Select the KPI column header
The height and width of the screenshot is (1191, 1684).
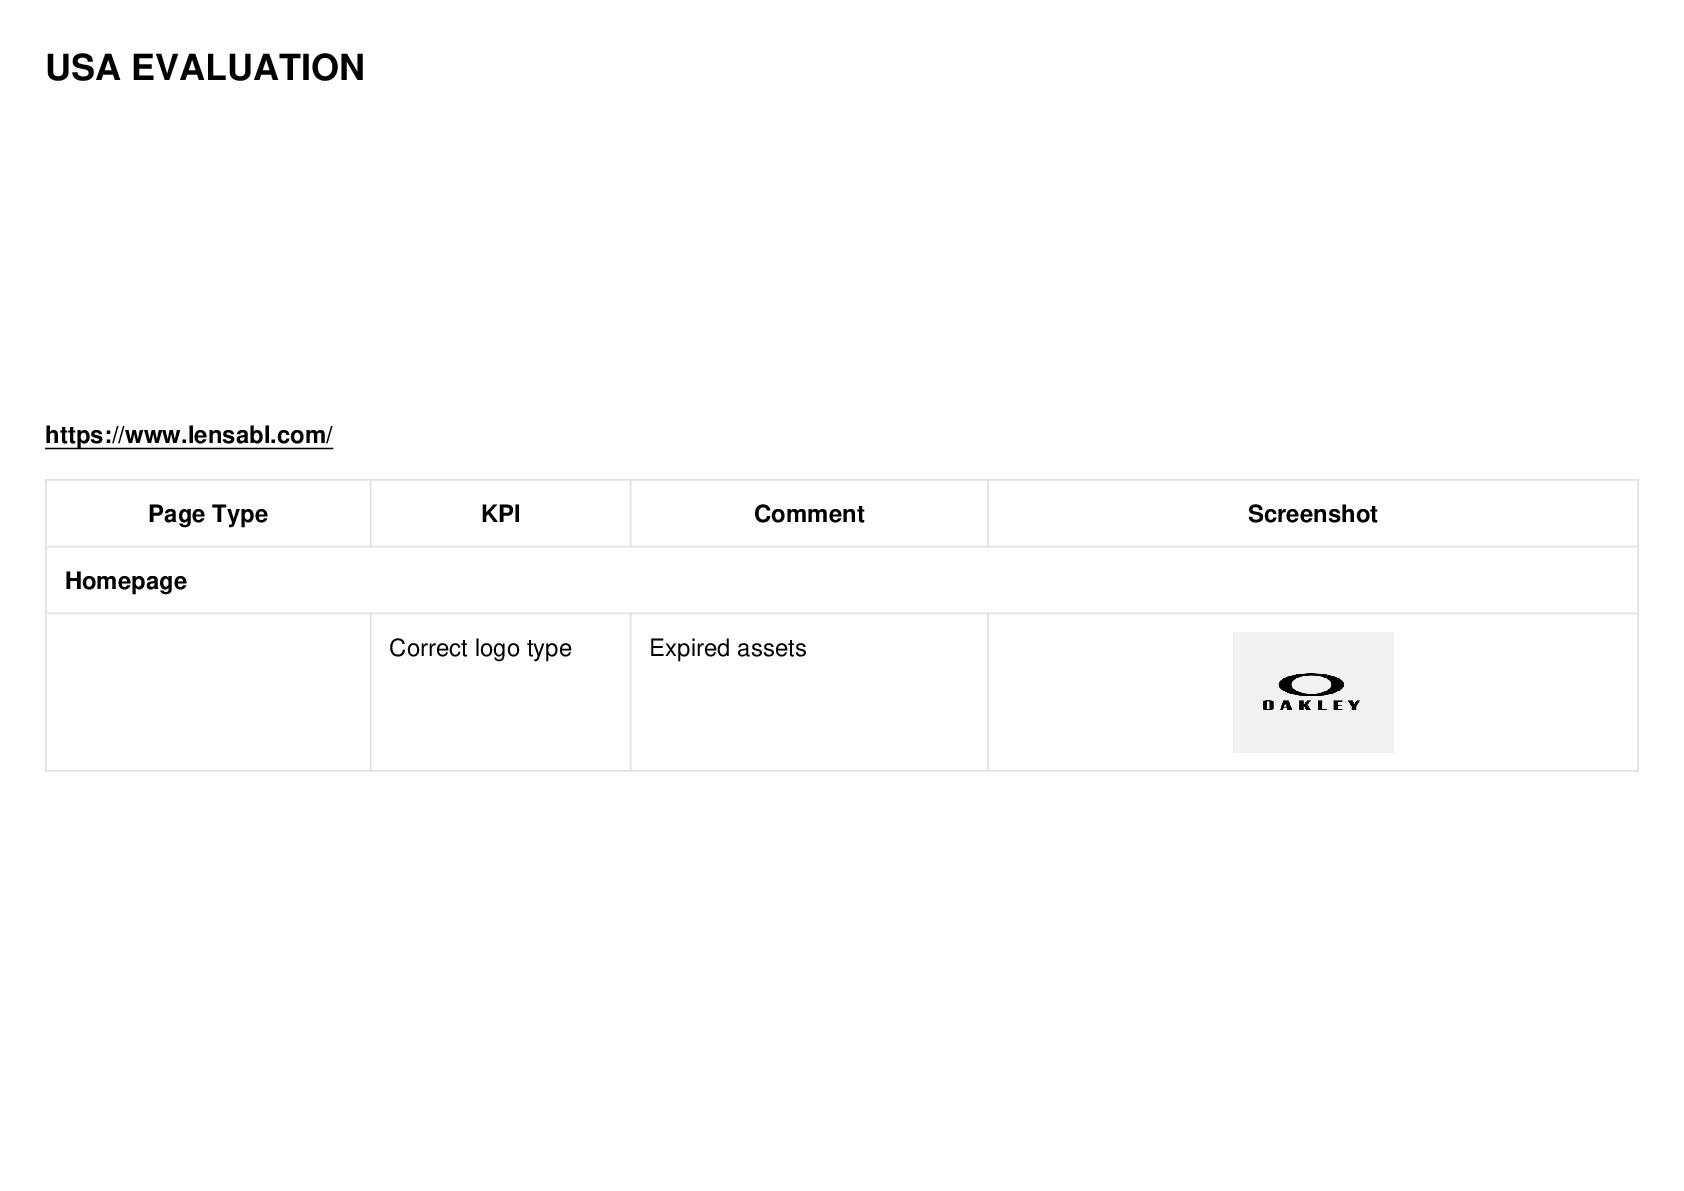click(x=500, y=514)
